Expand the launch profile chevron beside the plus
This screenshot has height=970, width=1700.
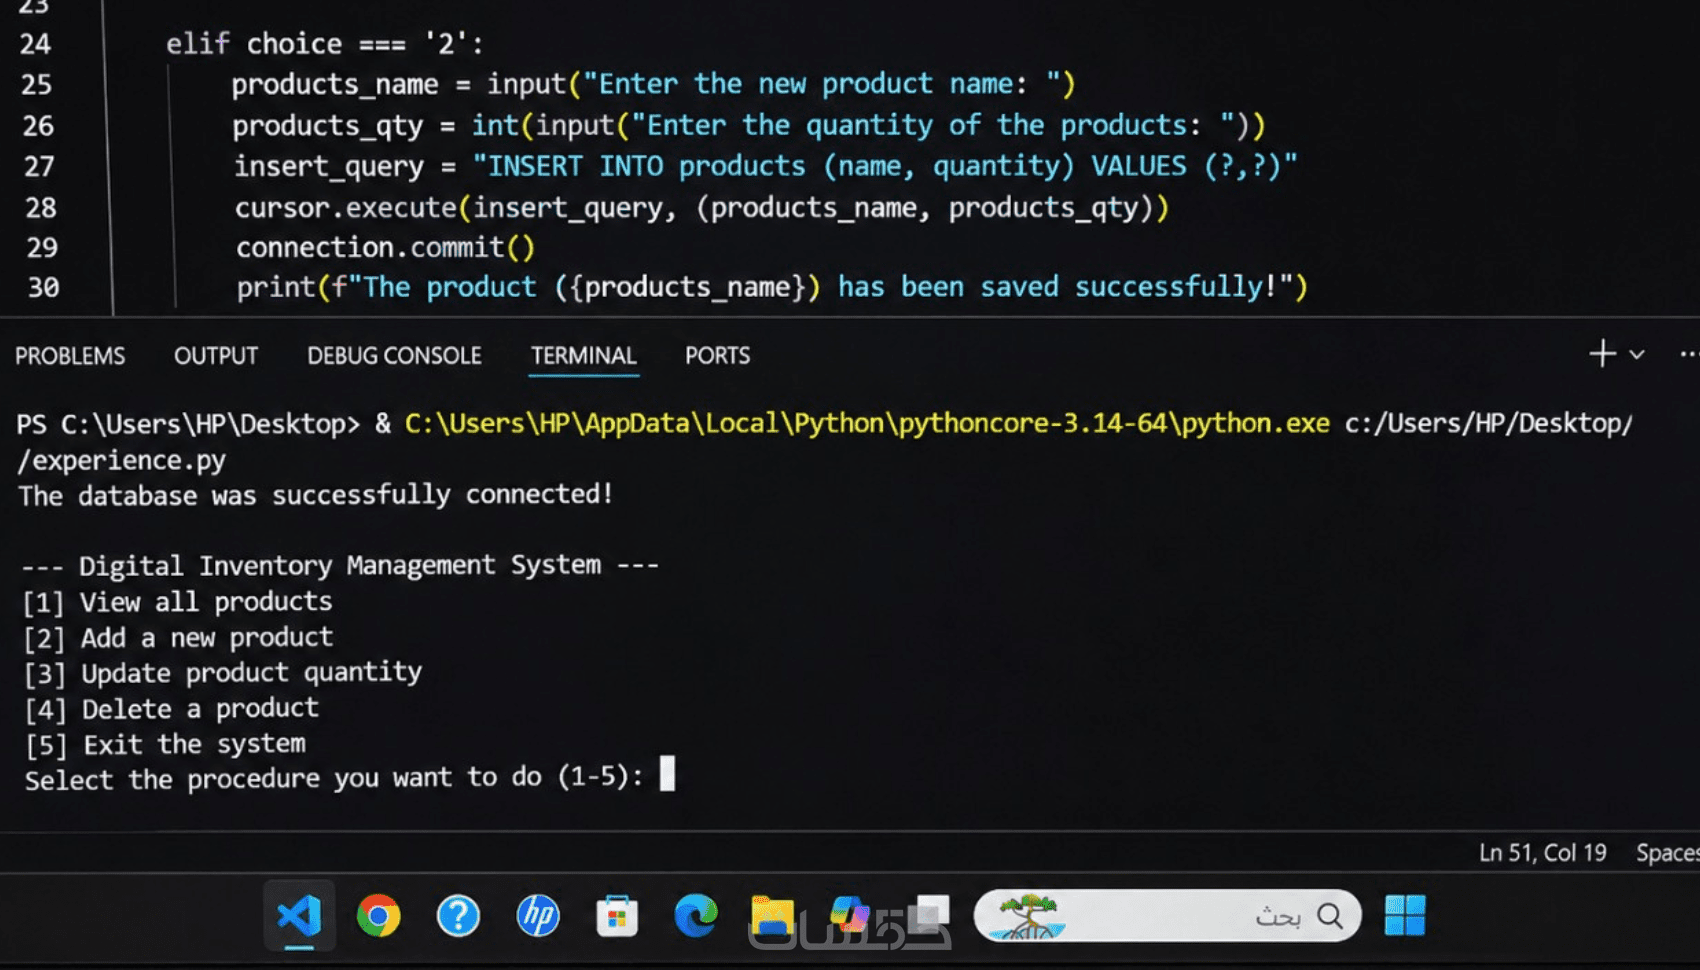pyautogui.click(x=1637, y=354)
